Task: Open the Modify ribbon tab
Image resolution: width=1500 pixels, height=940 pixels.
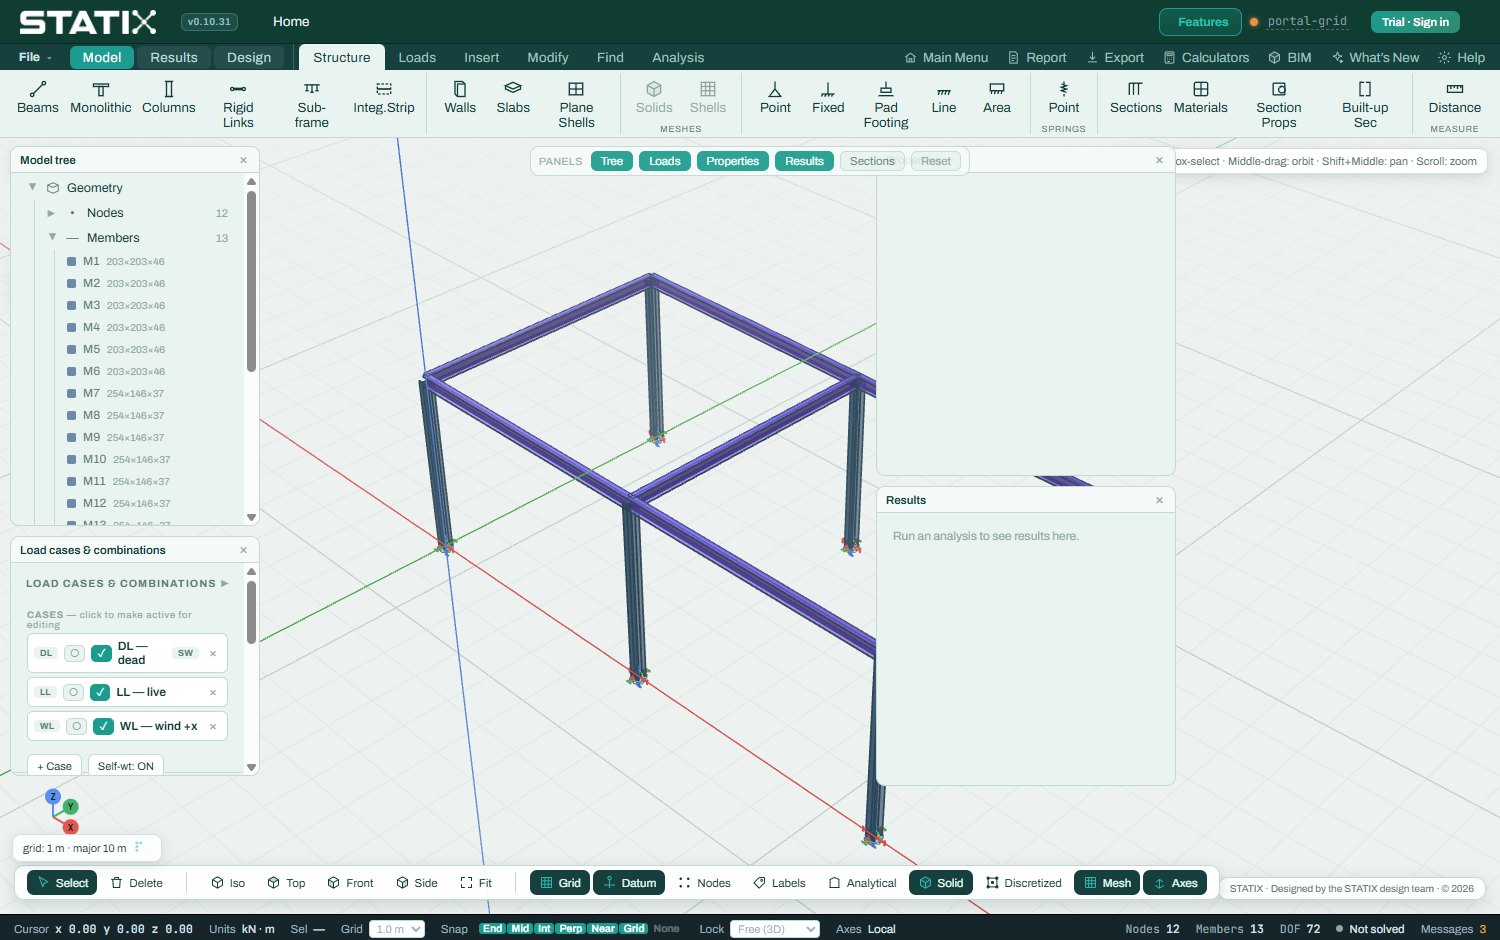Action: (548, 58)
